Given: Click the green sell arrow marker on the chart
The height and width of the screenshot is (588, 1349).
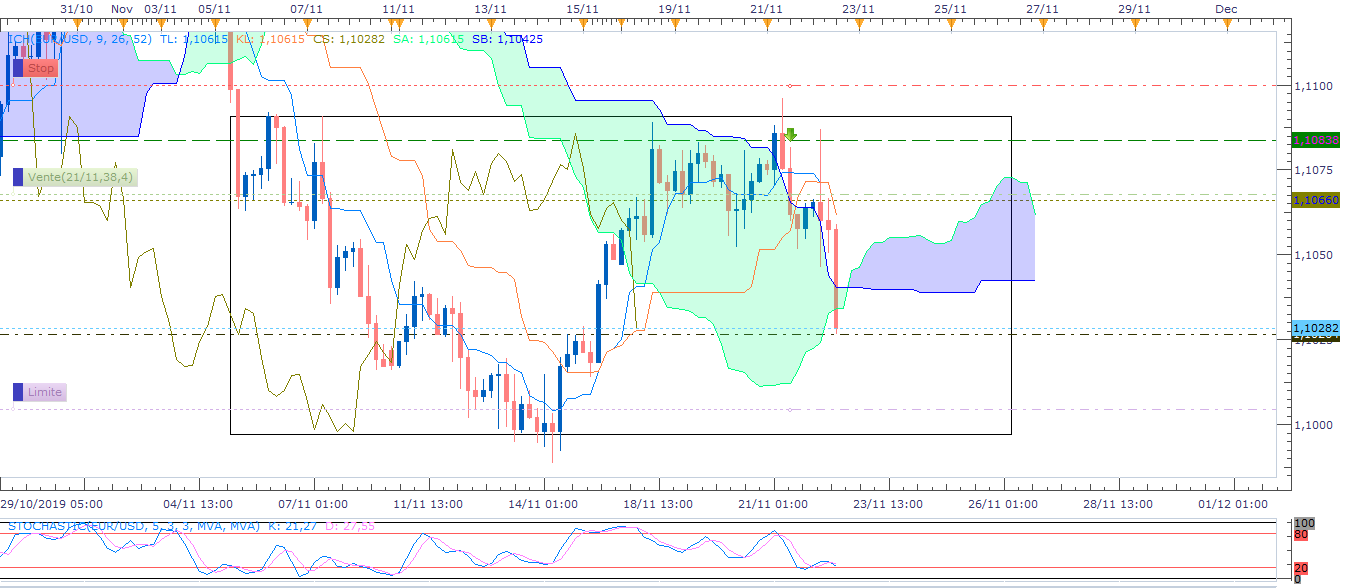Looking at the screenshot, I should pyautogui.click(x=790, y=134).
